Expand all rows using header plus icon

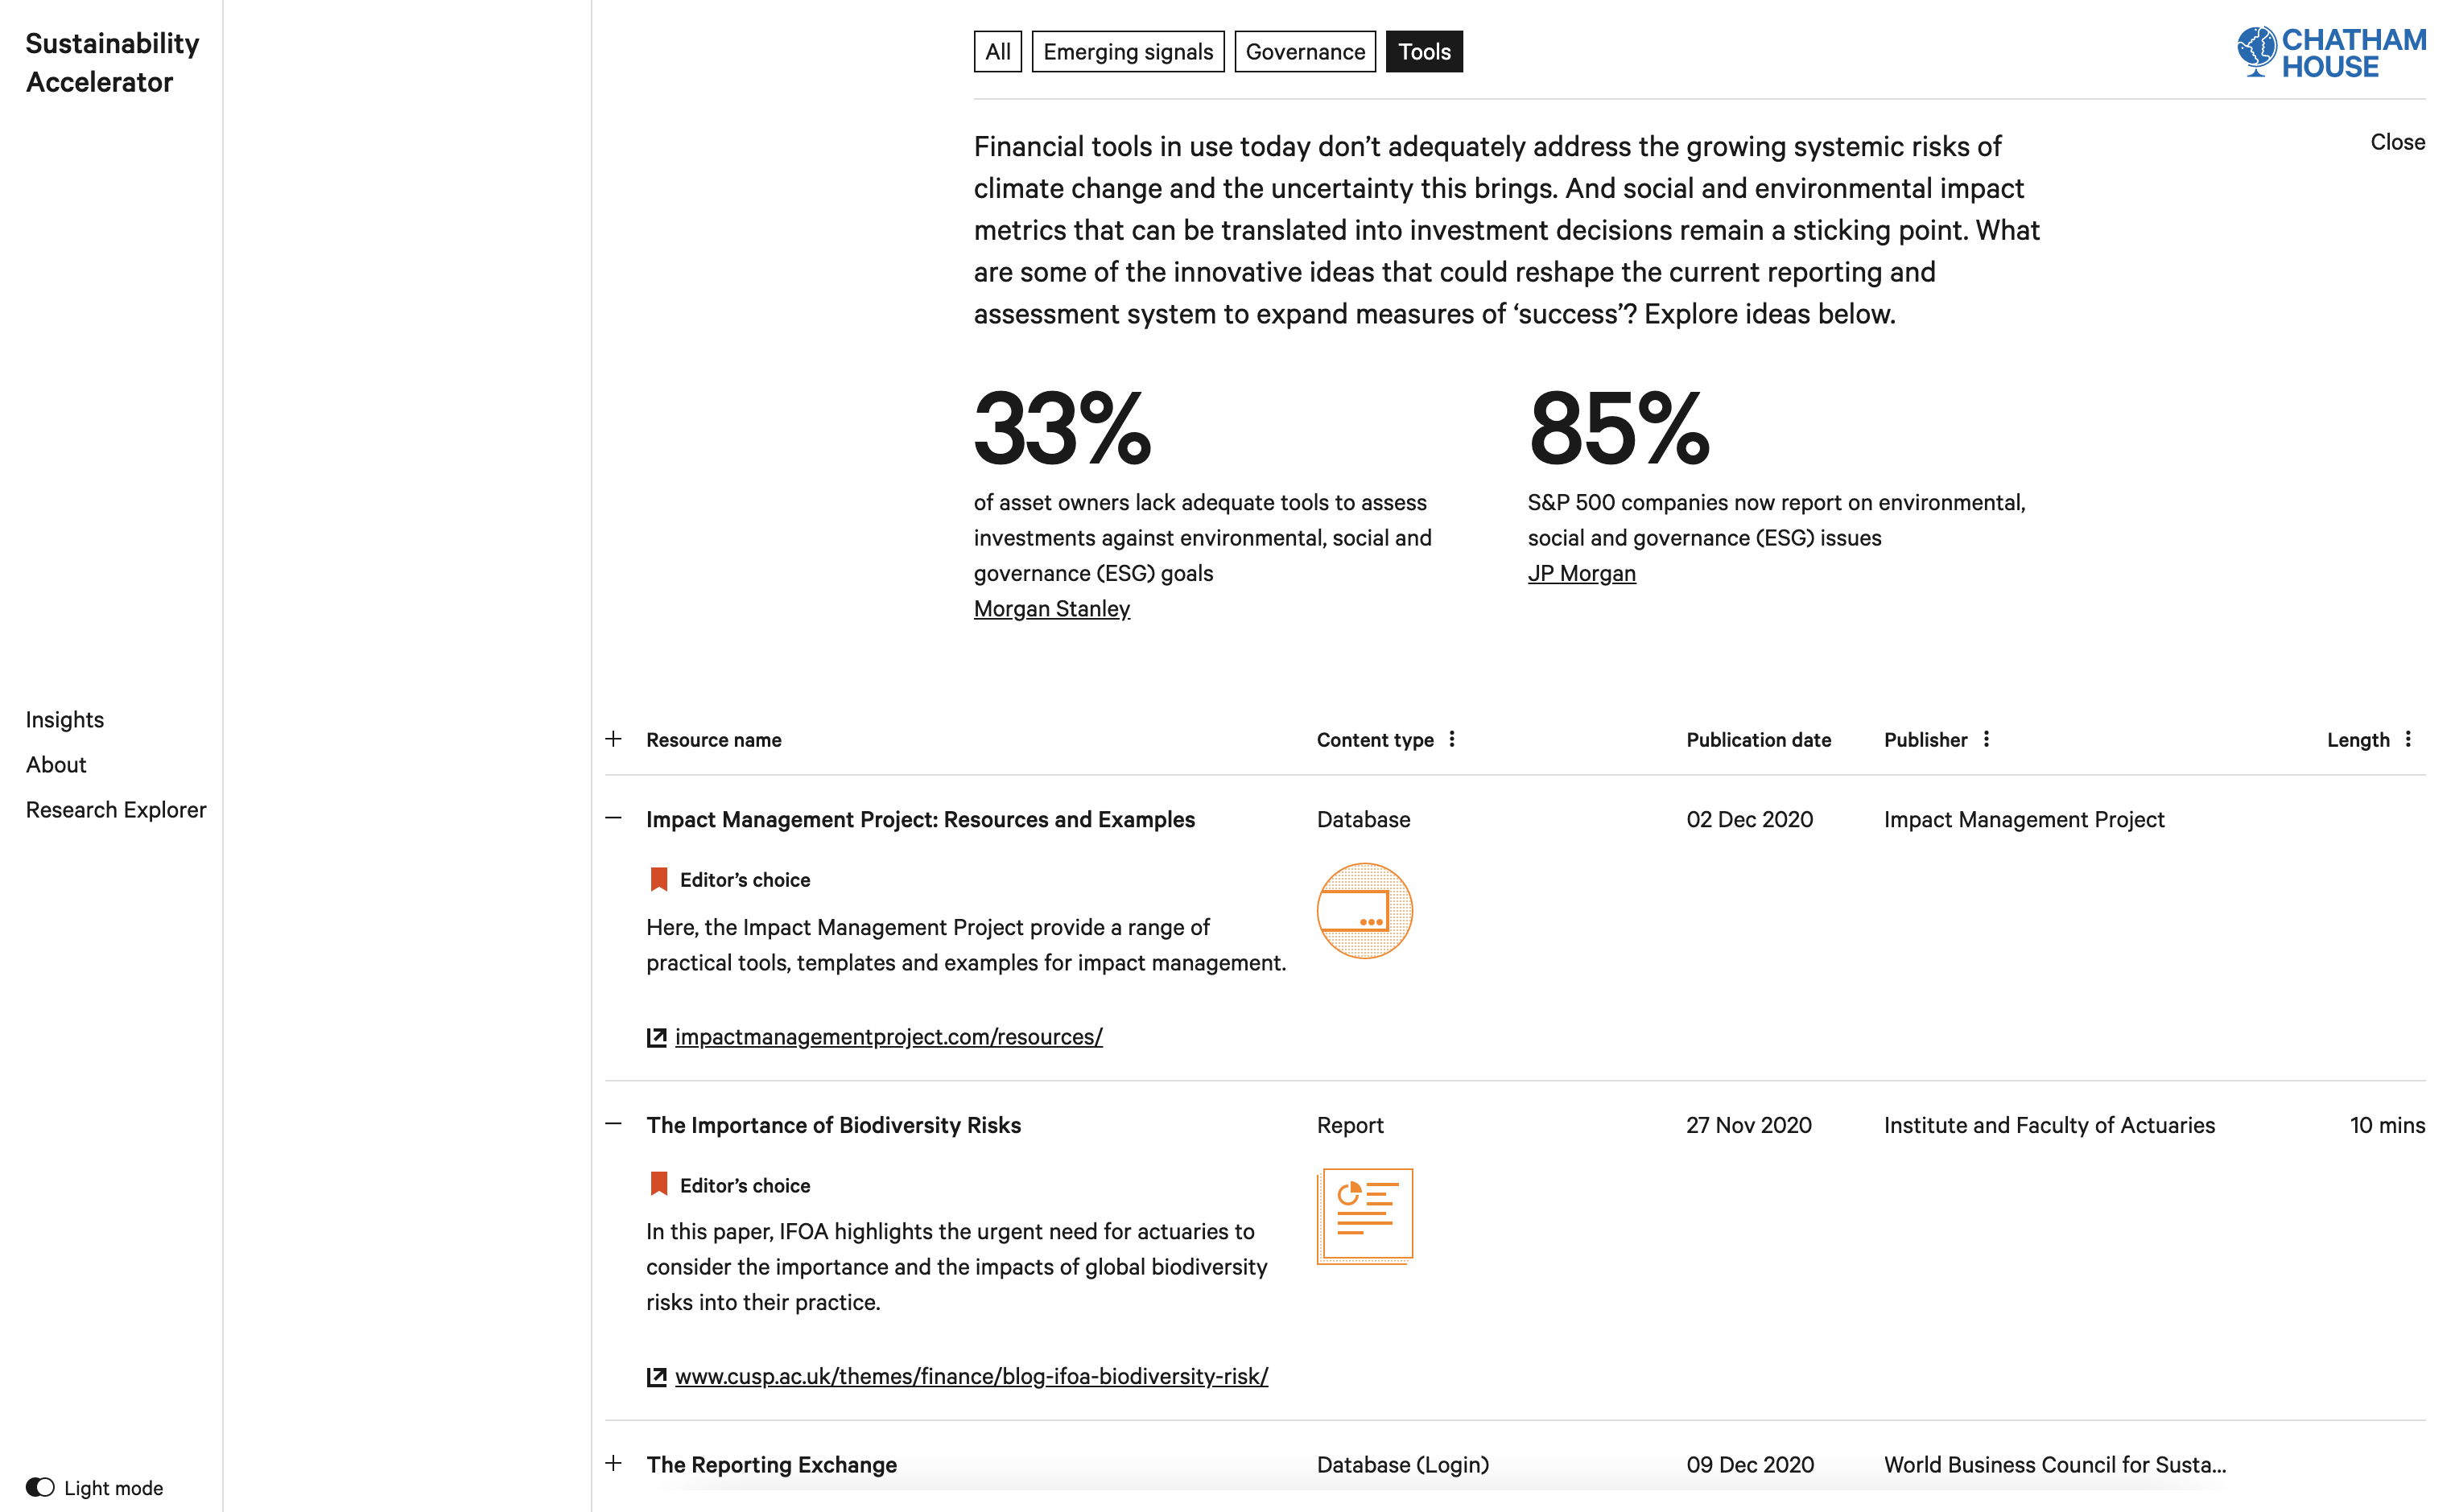[x=614, y=739]
